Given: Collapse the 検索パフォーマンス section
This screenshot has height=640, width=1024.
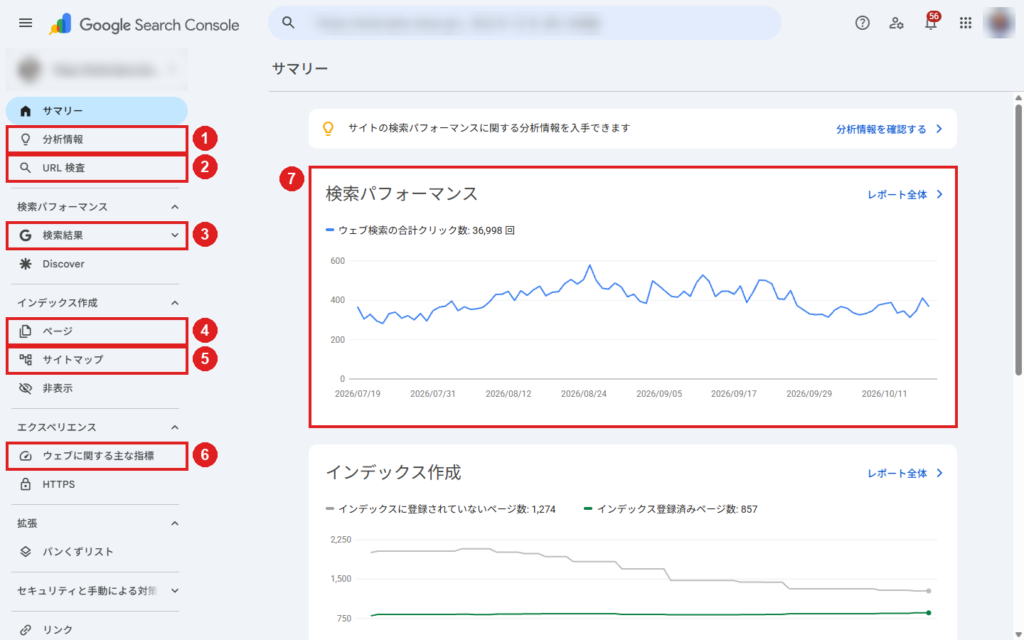Looking at the screenshot, I should (174, 207).
